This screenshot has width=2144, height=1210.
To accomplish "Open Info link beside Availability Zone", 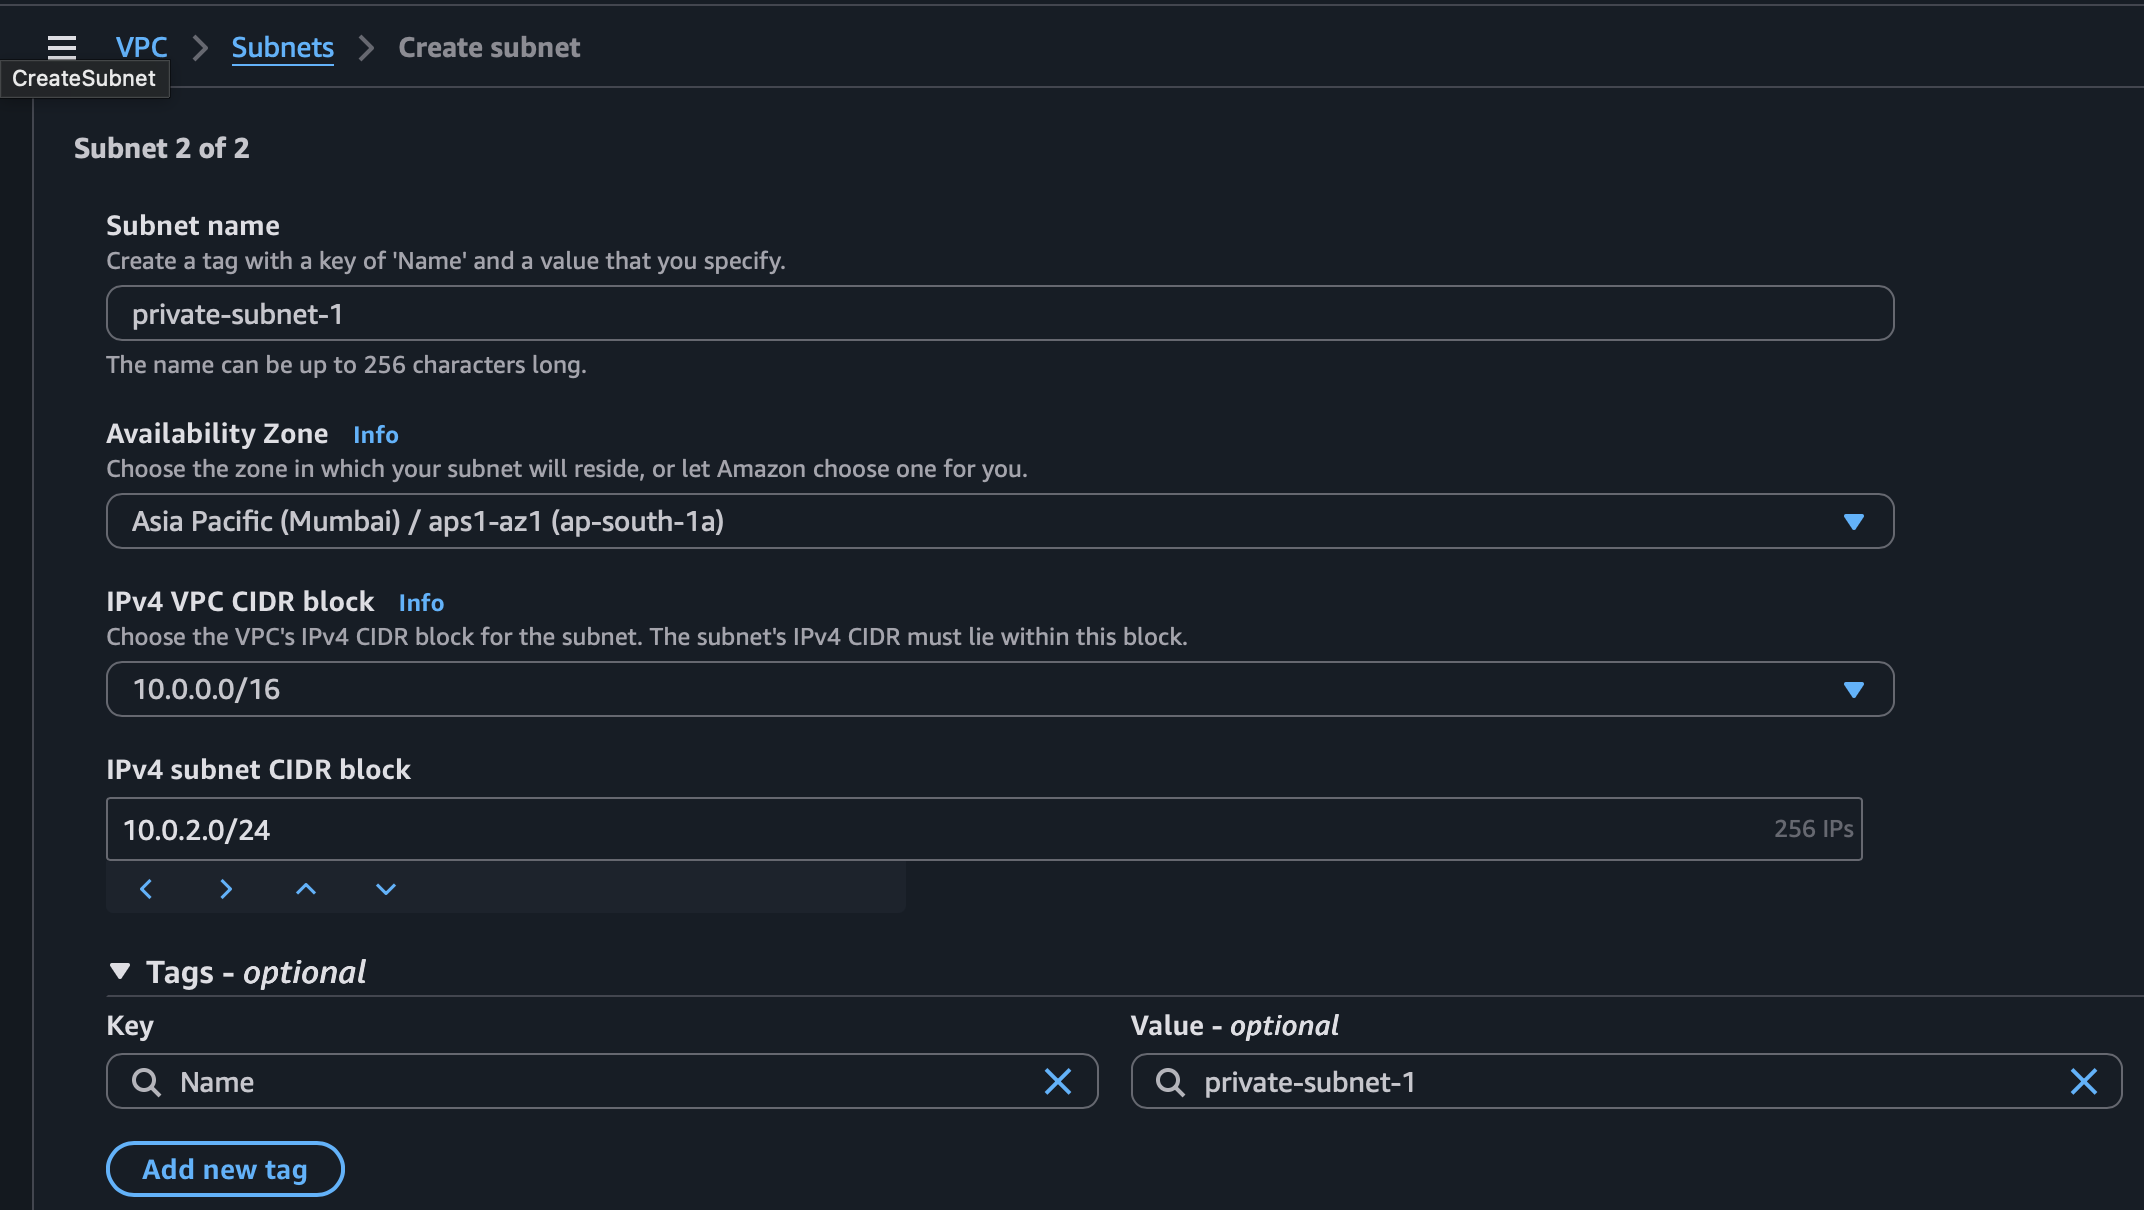I will tap(375, 435).
